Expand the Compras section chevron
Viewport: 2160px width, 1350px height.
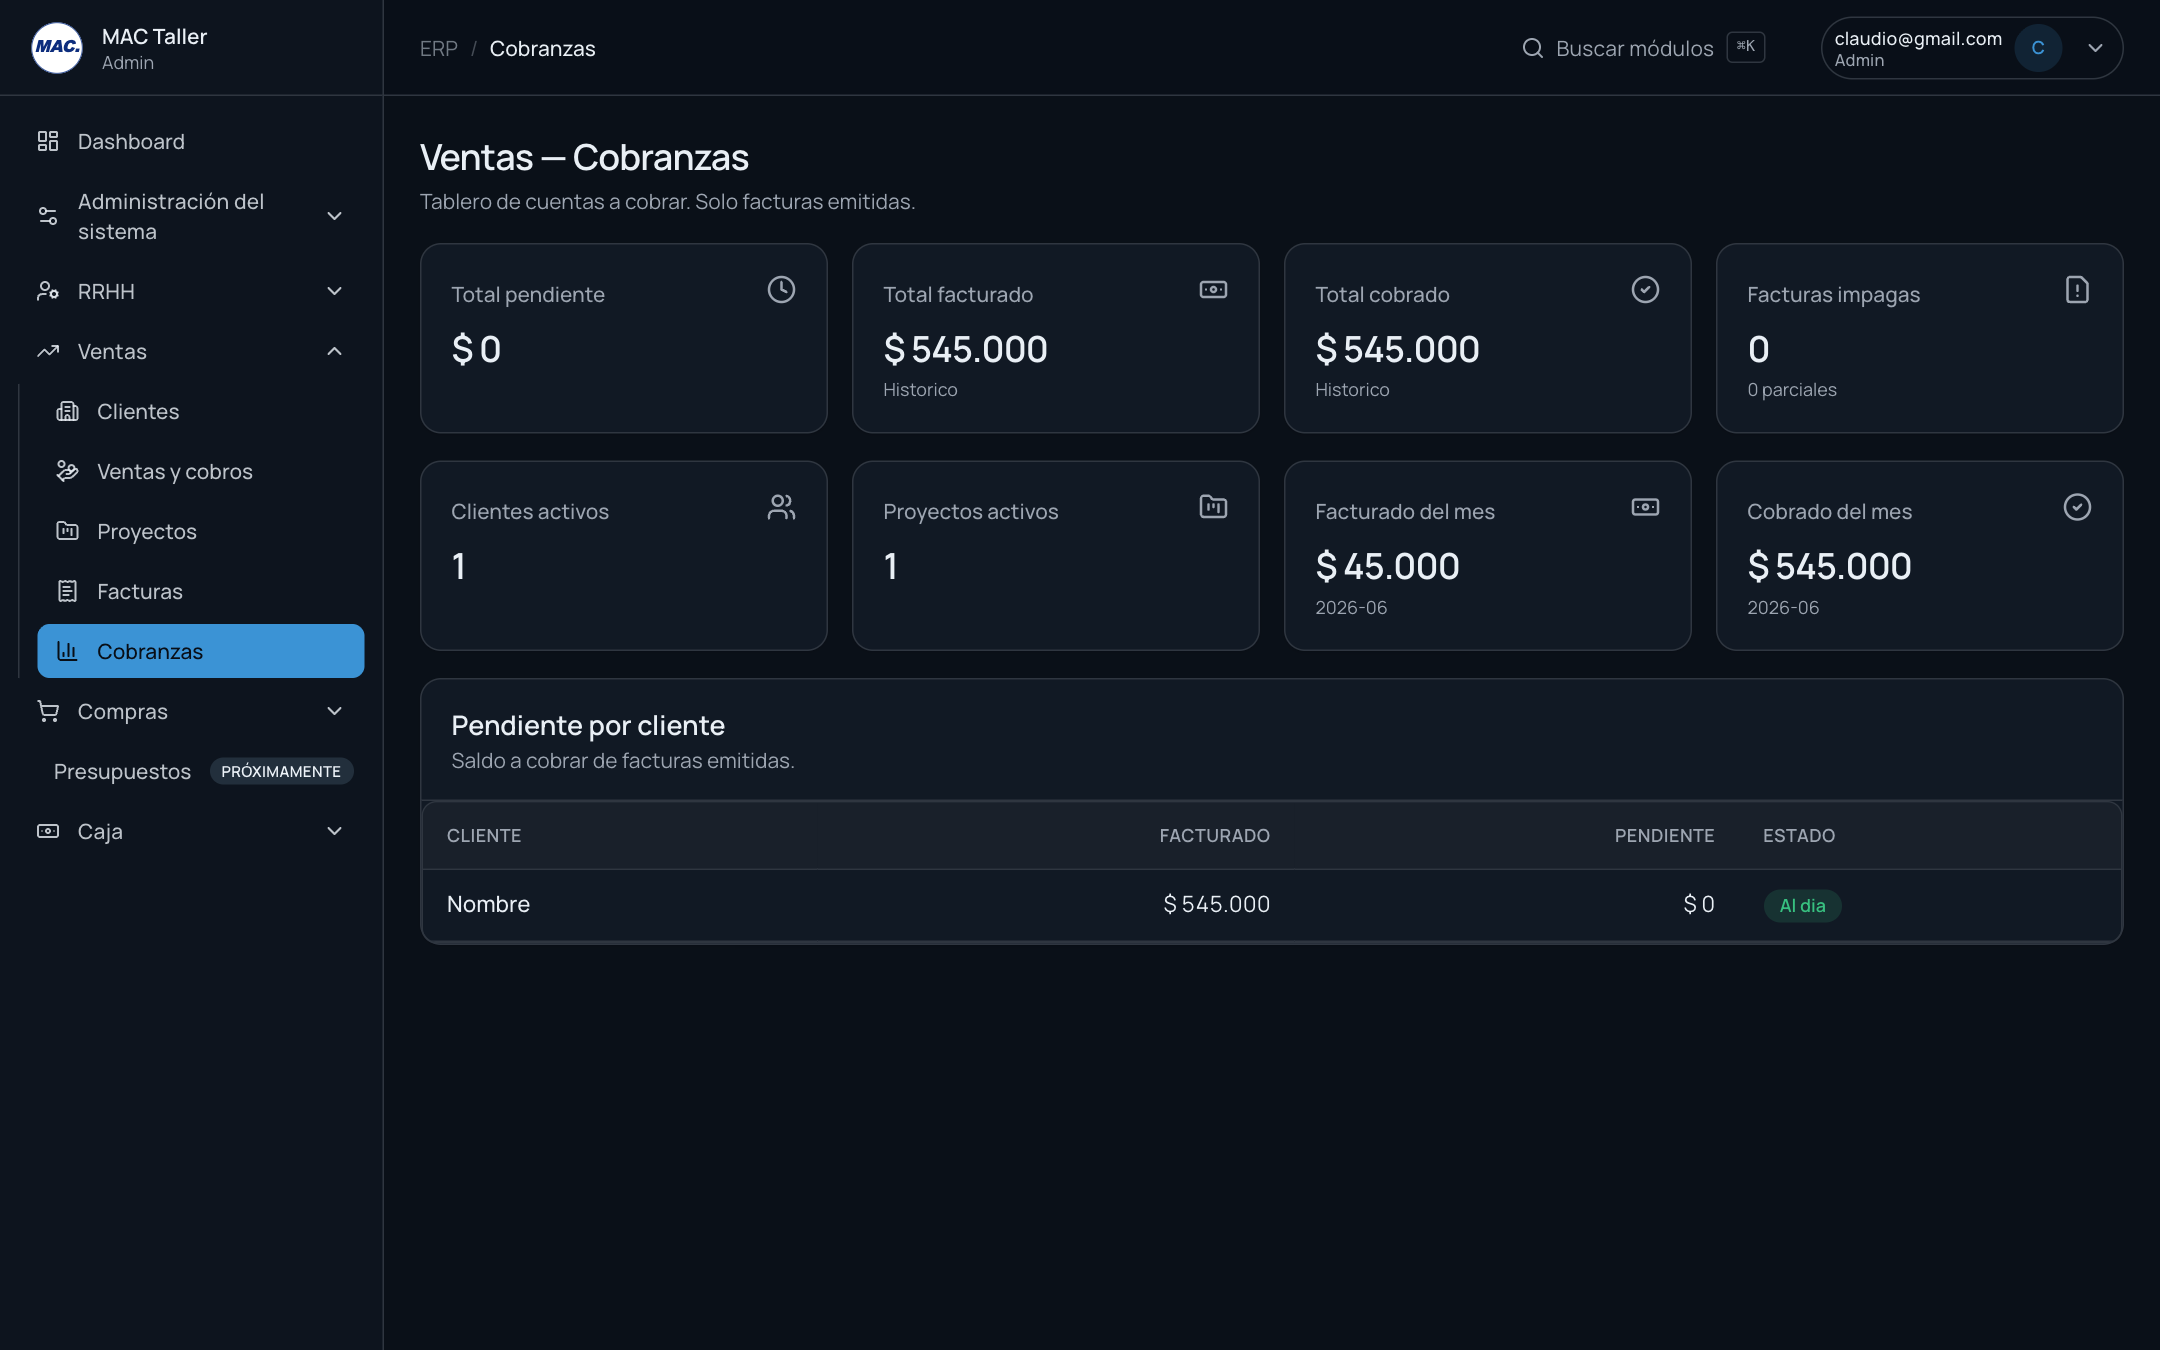335,711
